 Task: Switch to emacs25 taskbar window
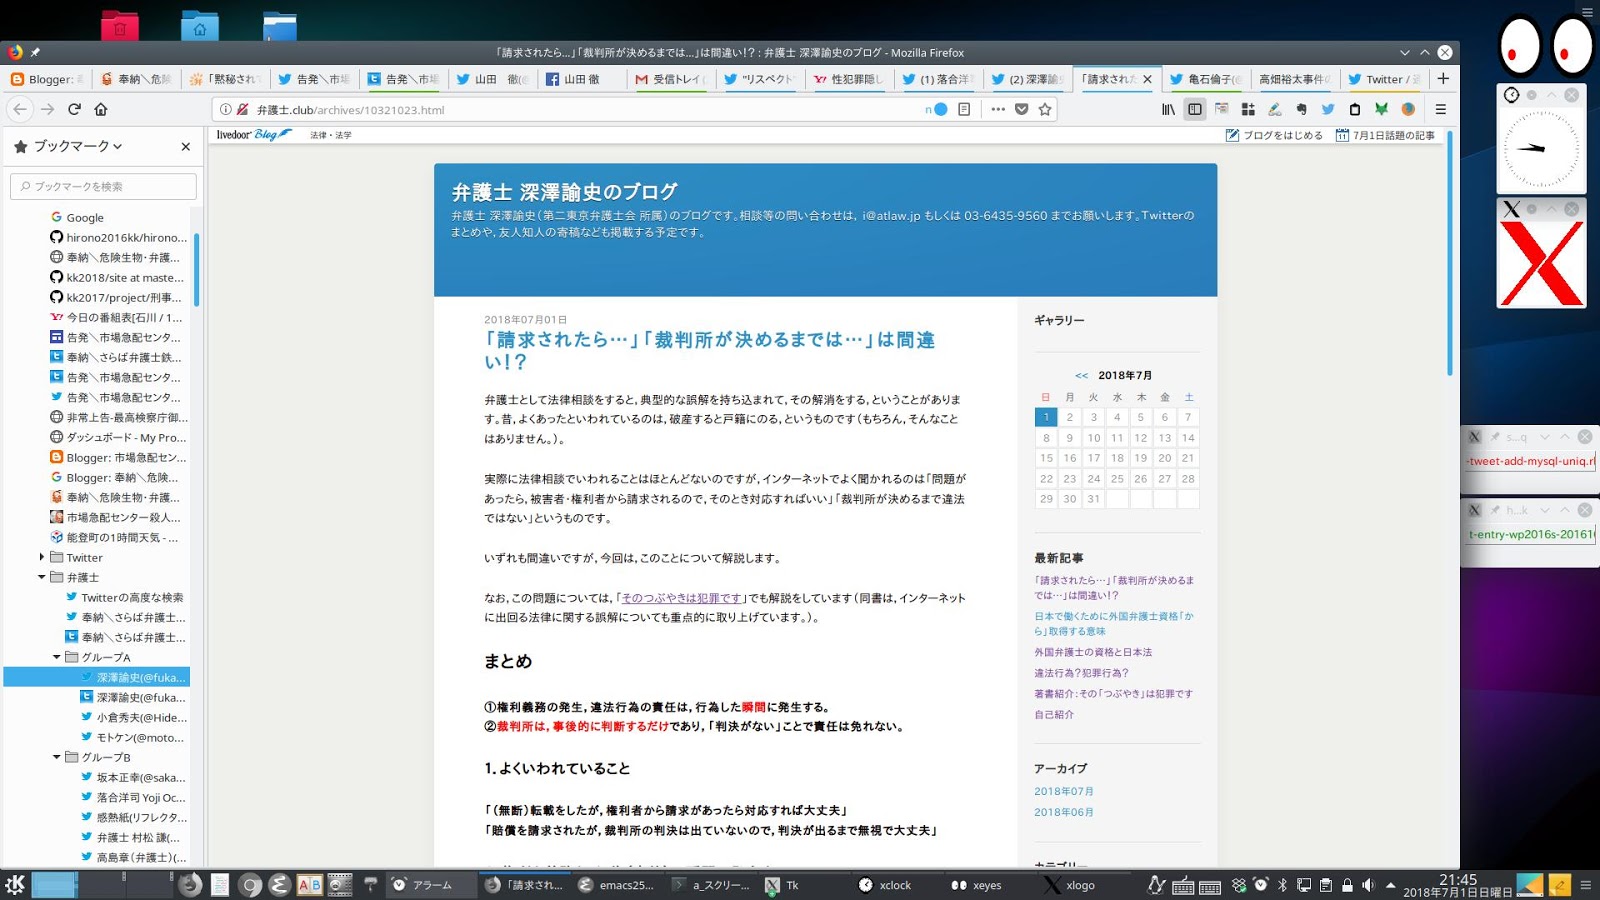(617, 885)
